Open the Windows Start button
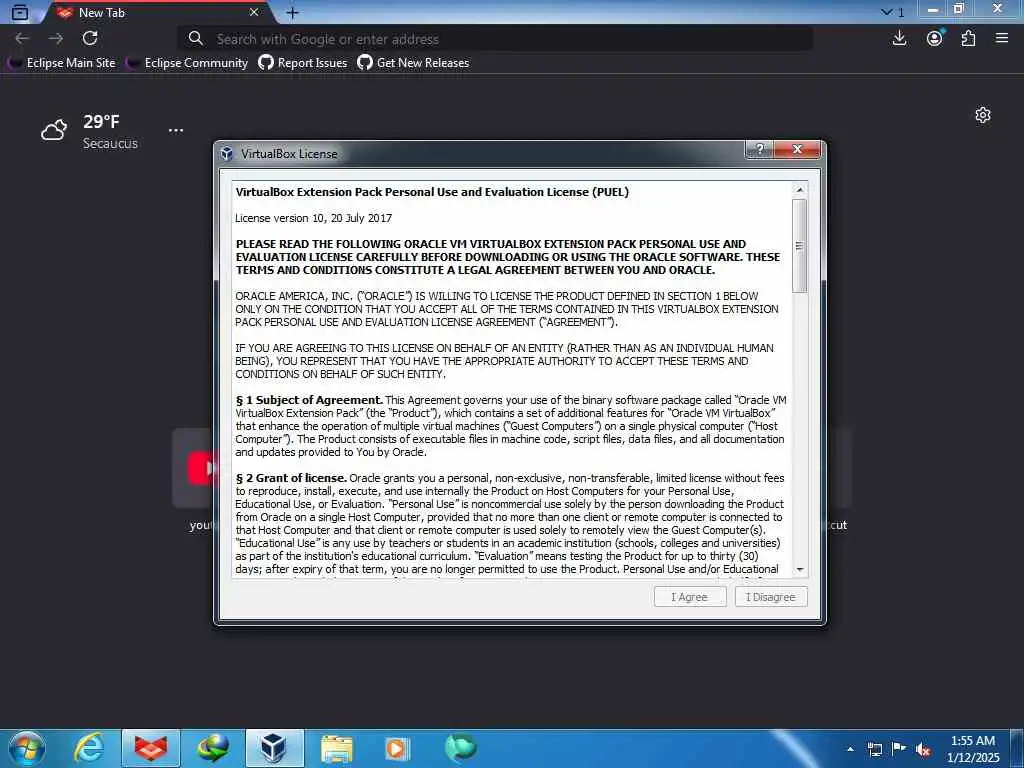The image size is (1024, 768). click(26, 748)
